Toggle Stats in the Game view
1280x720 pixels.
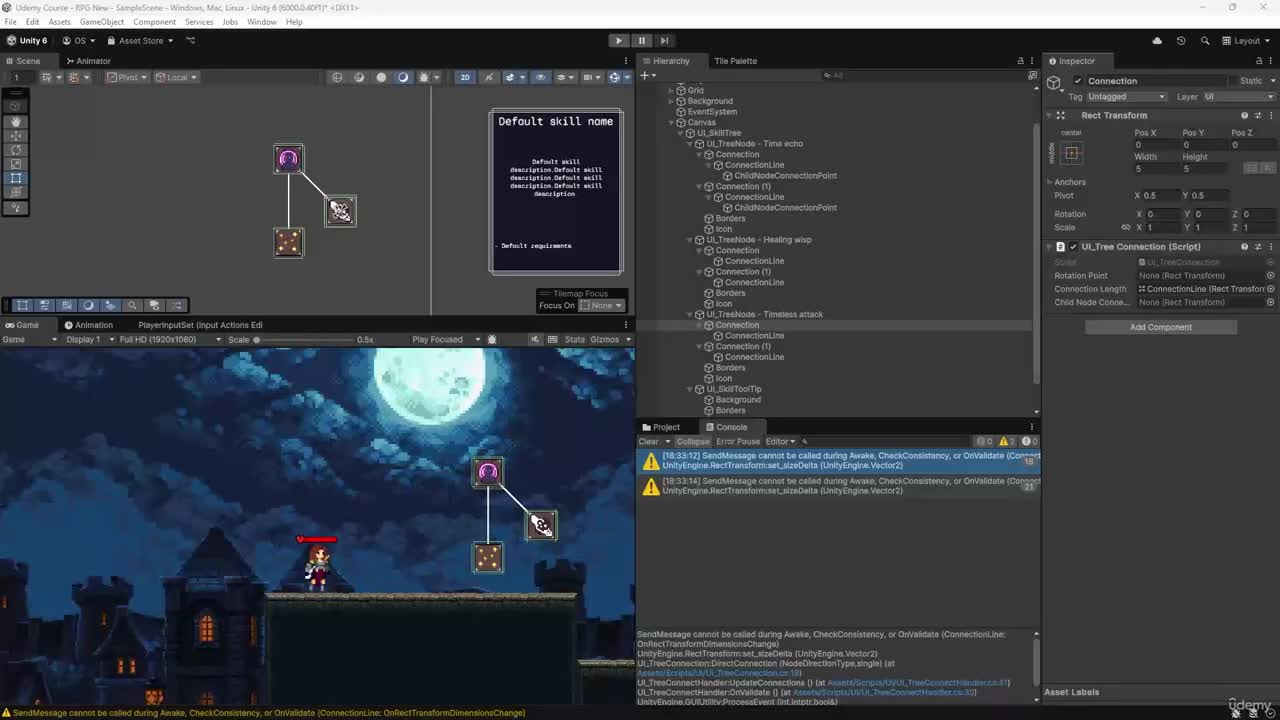575,340
